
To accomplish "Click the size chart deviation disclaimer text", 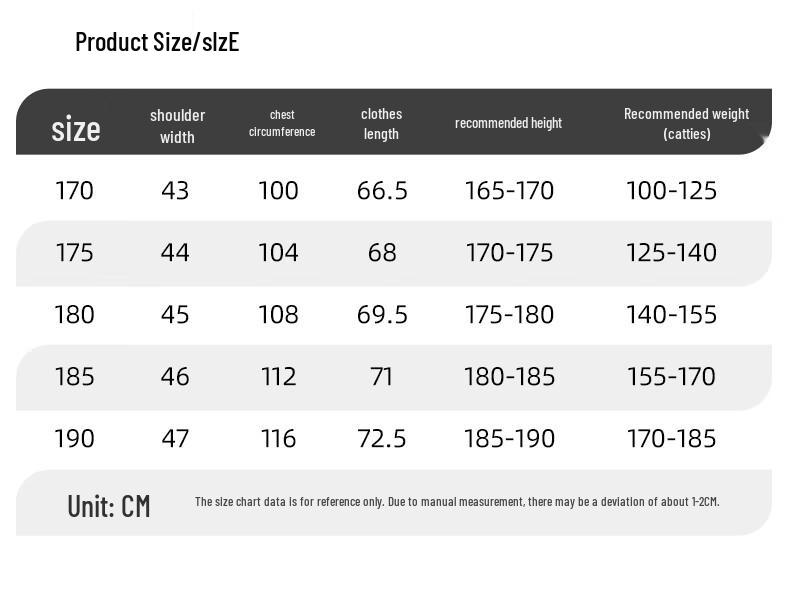I will (457, 501).
